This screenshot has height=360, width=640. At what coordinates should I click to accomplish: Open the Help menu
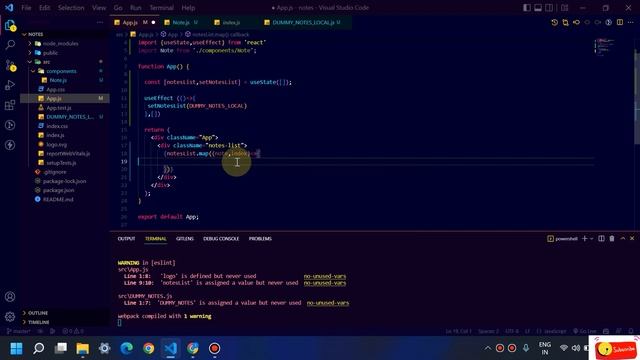tap(188, 8)
